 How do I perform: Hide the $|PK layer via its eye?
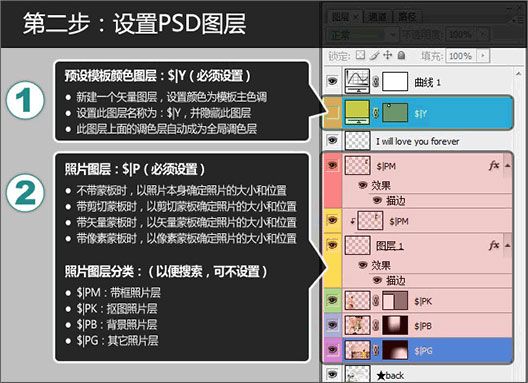click(x=332, y=300)
